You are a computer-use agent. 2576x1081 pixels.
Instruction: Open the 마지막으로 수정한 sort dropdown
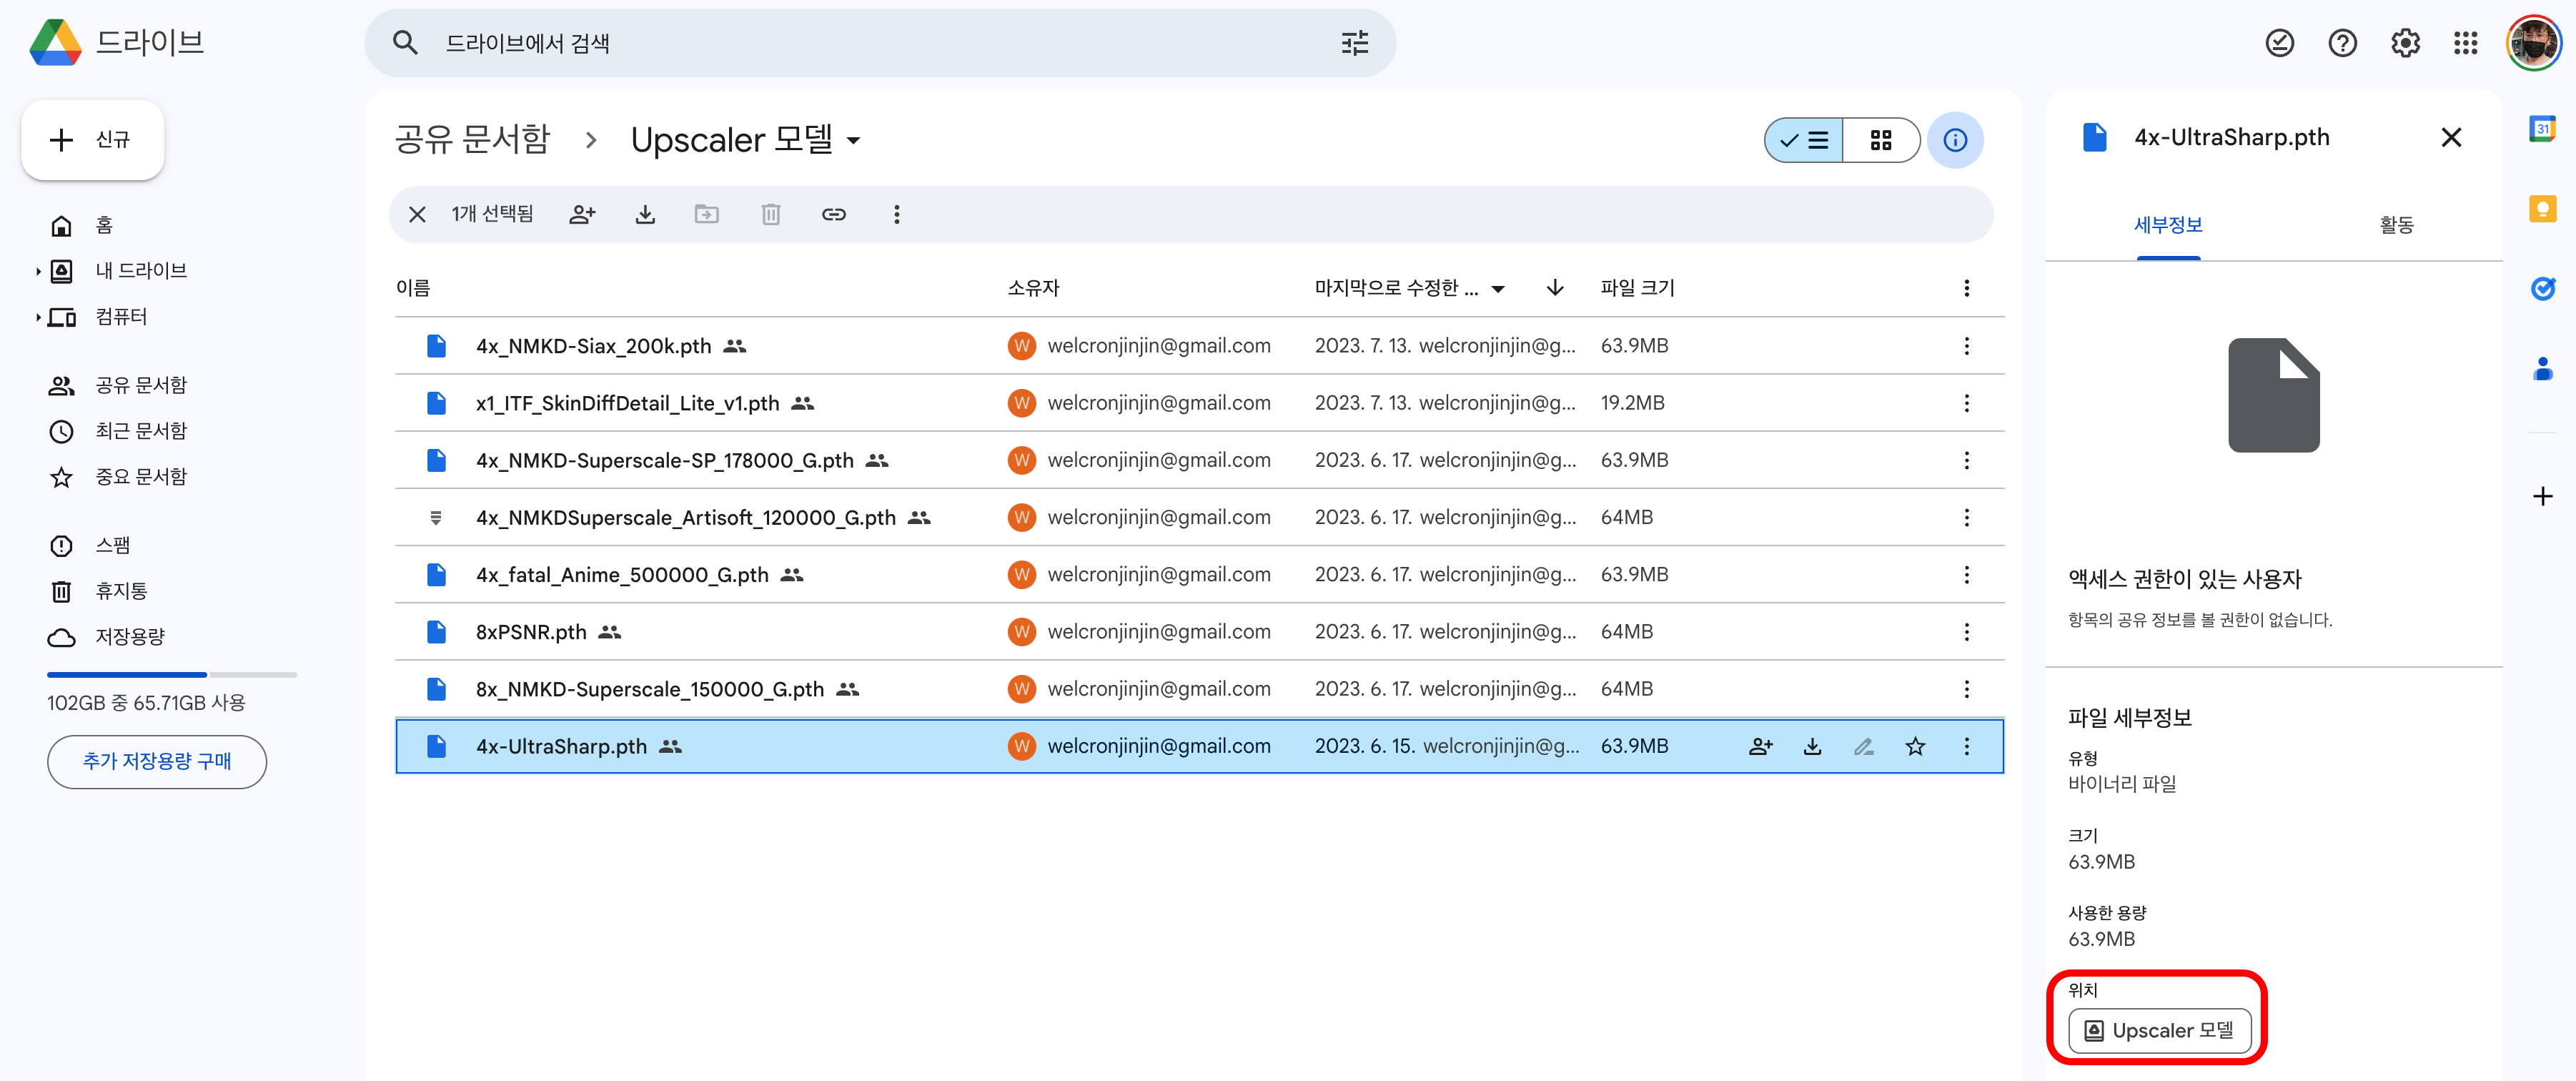coord(1497,289)
